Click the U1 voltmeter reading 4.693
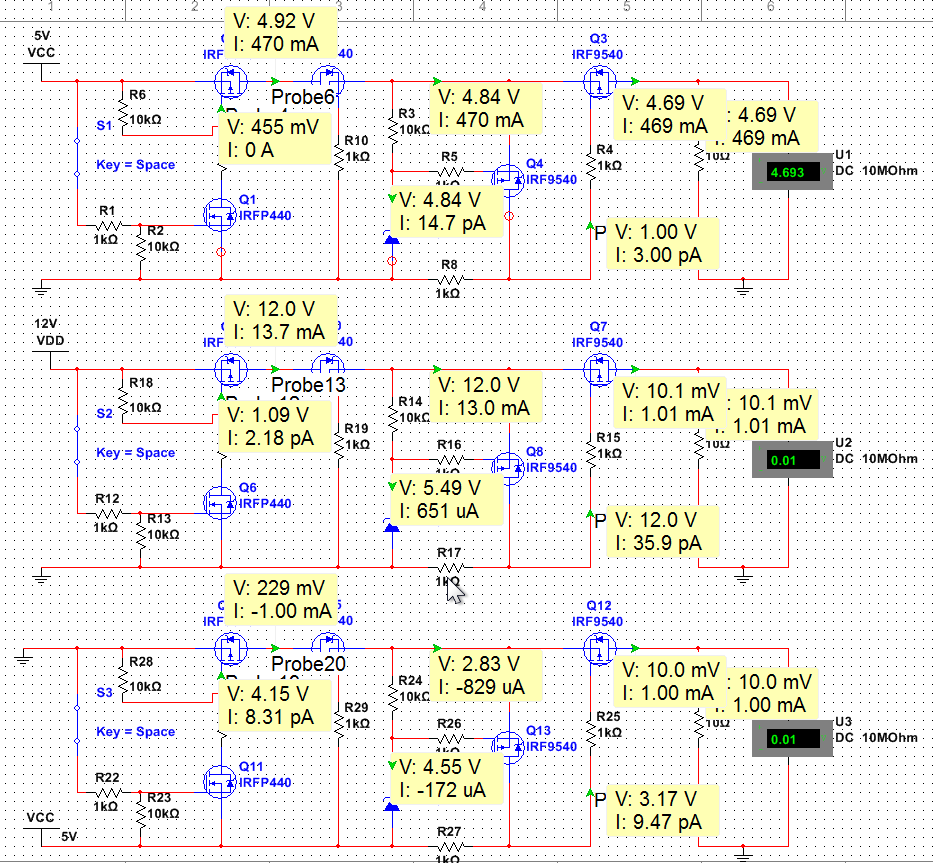The width and height of the screenshot is (933, 863). 792,172
